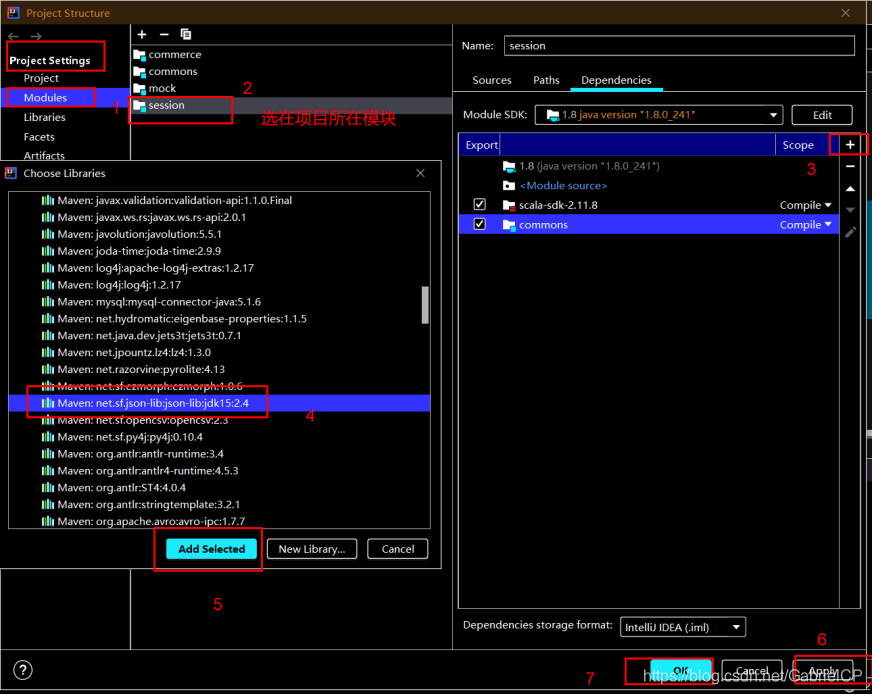Select the Module source dependency row
872x695 pixels.
[x=648, y=186]
